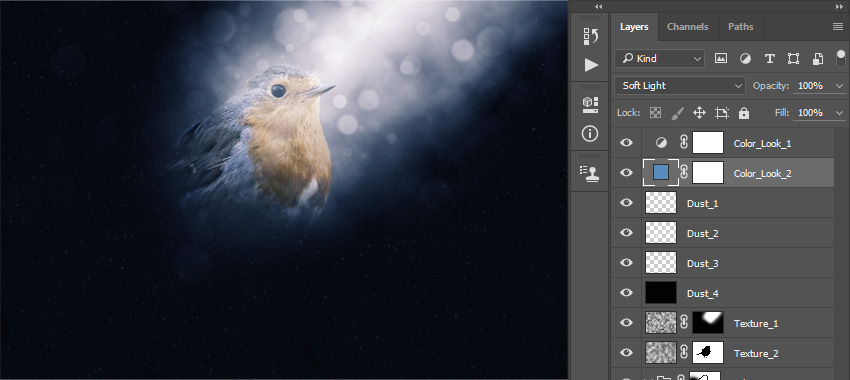Viewport: 850px width, 380px height.
Task: Lock artboard nesting crop icon
Action: pyautogui.click(x=722, y=113)
